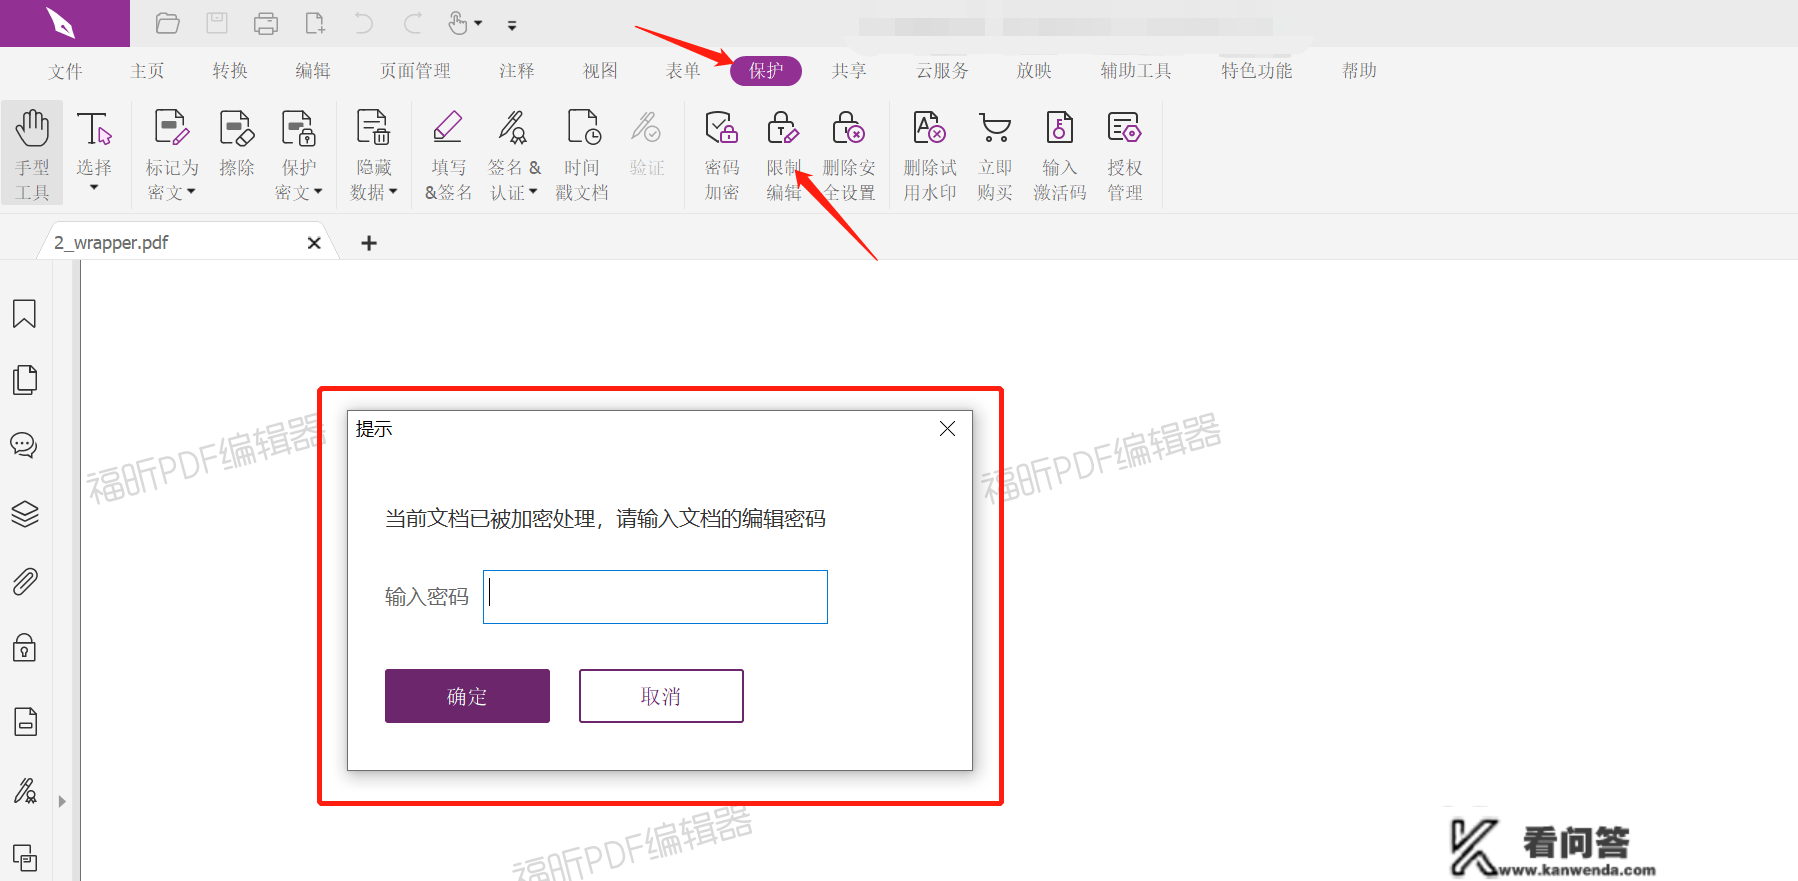Switch to the Accessibility (辅助工具) tab
Image resolution: width=1798 pixels, height=881 pixels.
(1136, 71)
